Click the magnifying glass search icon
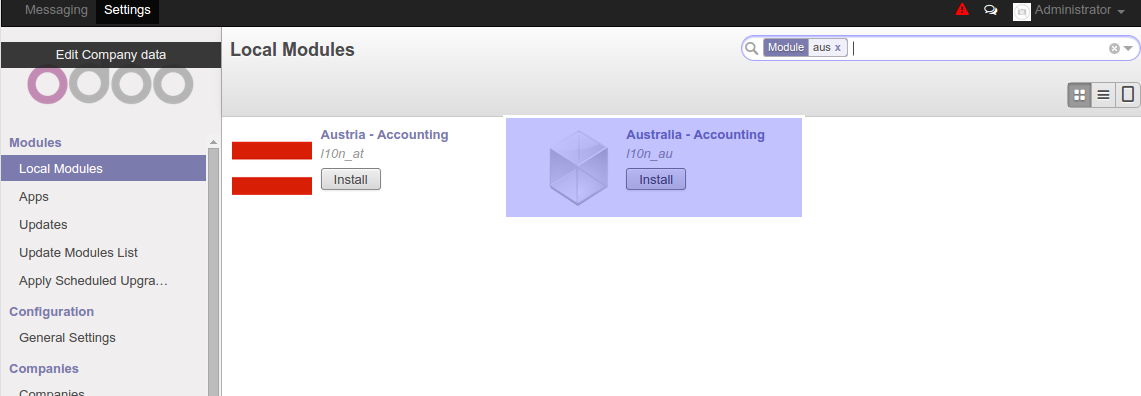This screenshot has height=396, width=1141. pos(751,48)
